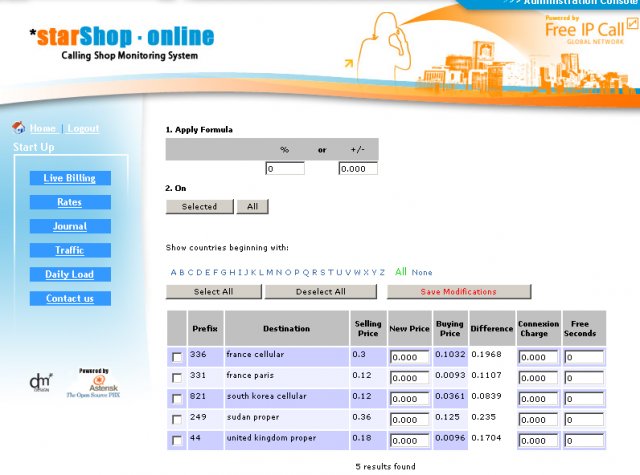Filter countries by the green All link

(x=400, y=271)
